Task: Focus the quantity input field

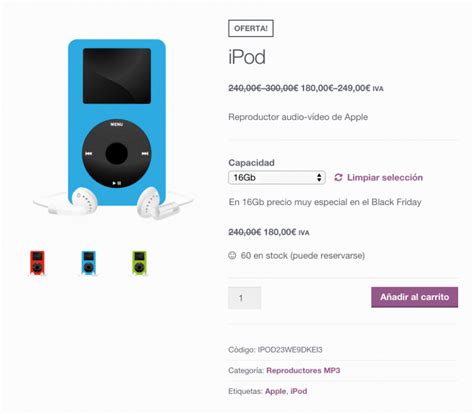Action: pyautogui.click(x=244, y=298)
